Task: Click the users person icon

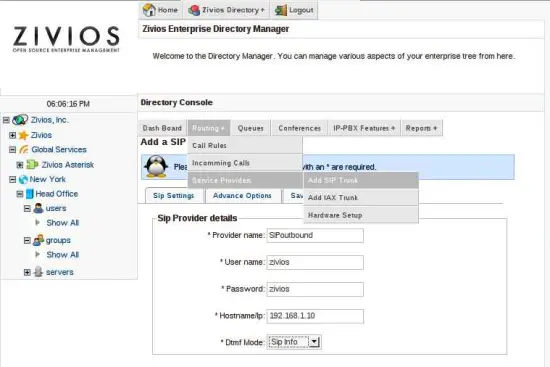Action: 38,208
